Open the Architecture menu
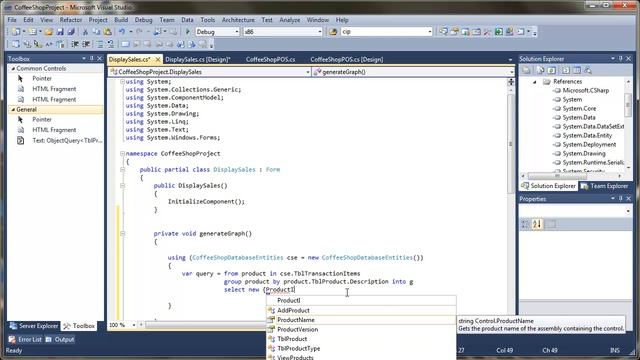The height and width of the screenshot is (360, 640). coord(238,20)
